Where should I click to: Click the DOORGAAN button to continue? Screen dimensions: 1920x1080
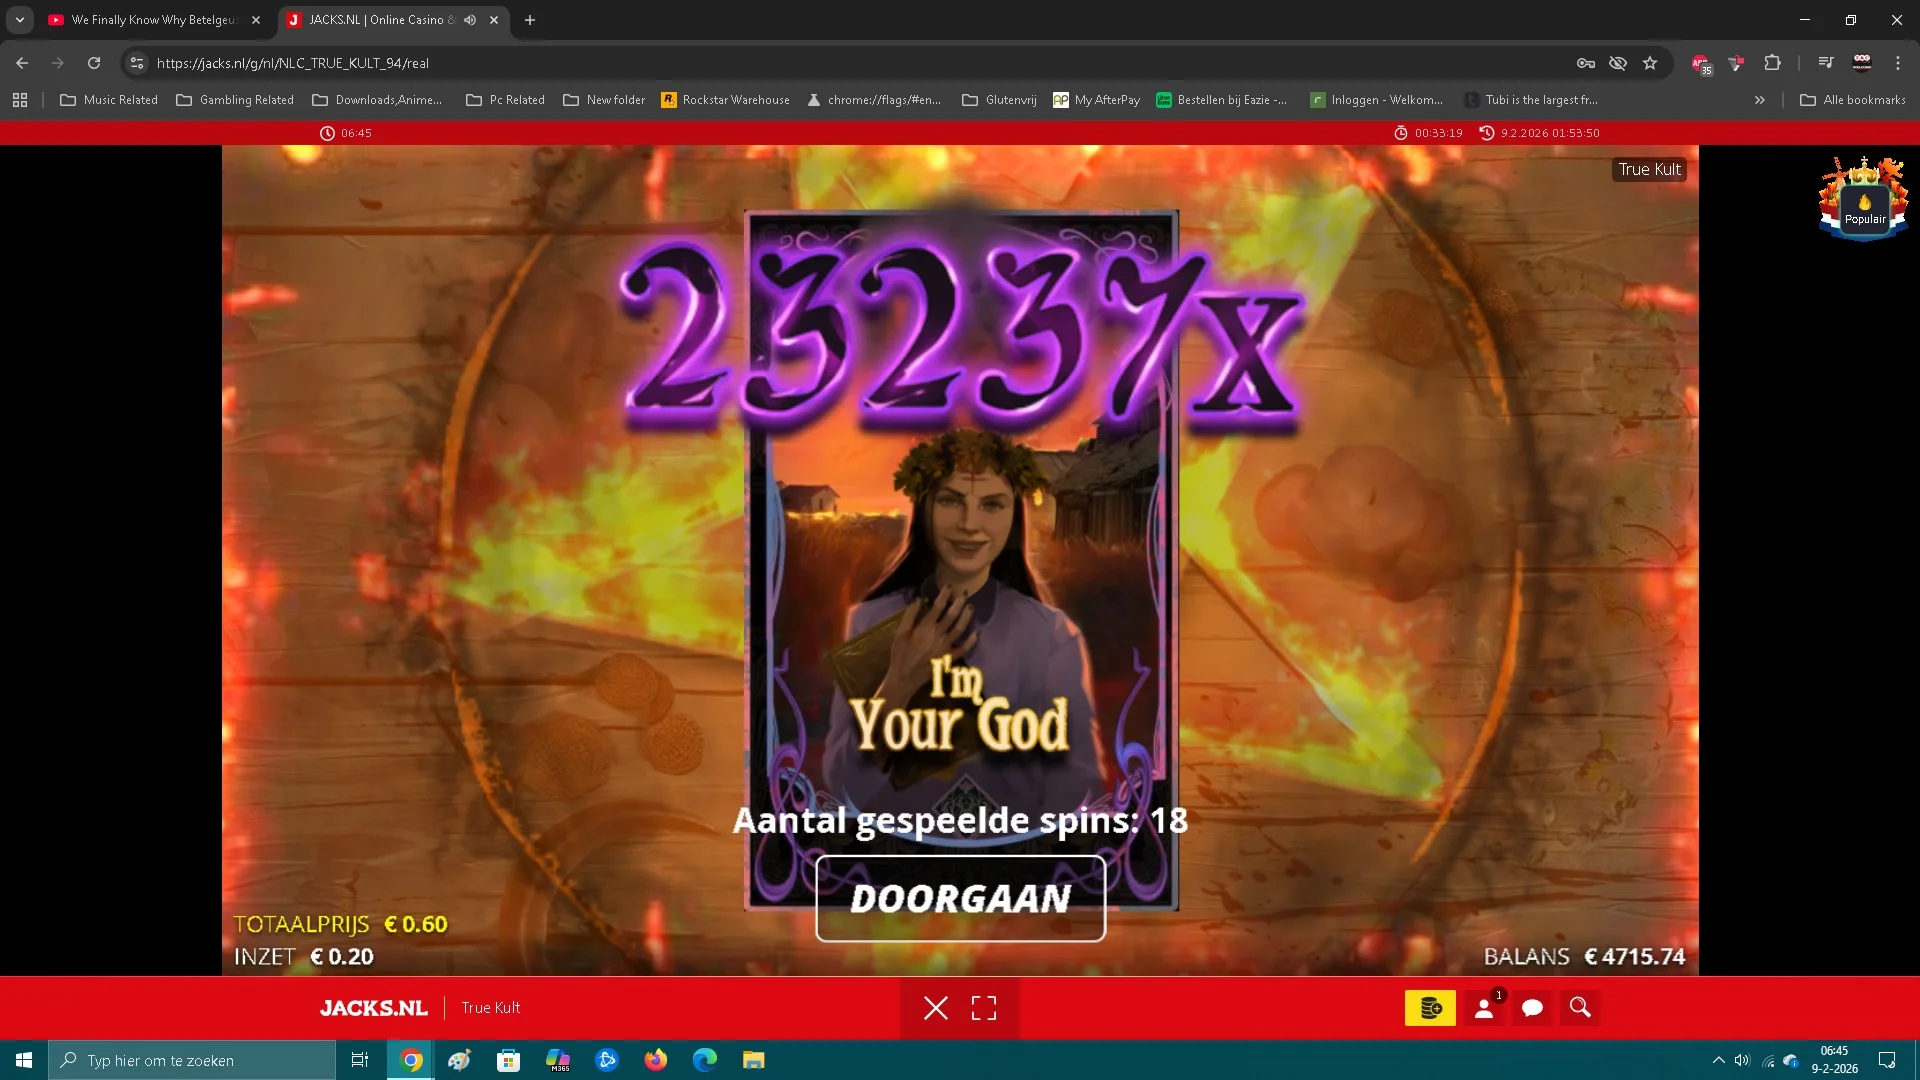click(960, 898)
